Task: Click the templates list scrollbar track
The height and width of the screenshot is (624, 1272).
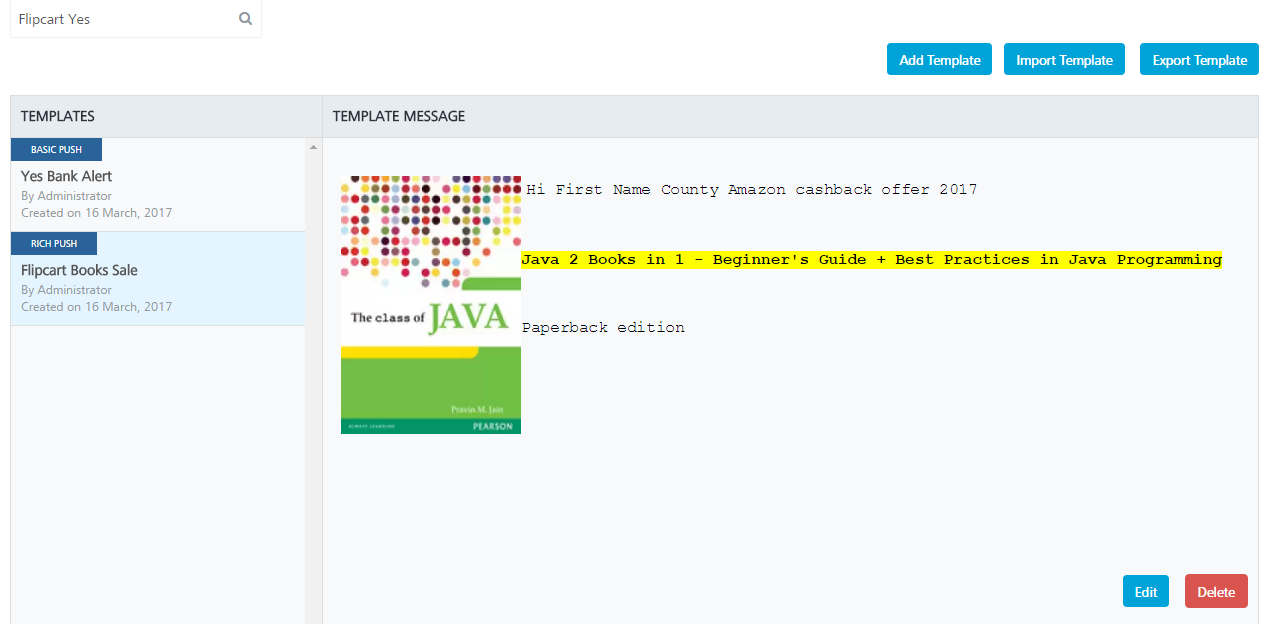Action: point(313,390)
